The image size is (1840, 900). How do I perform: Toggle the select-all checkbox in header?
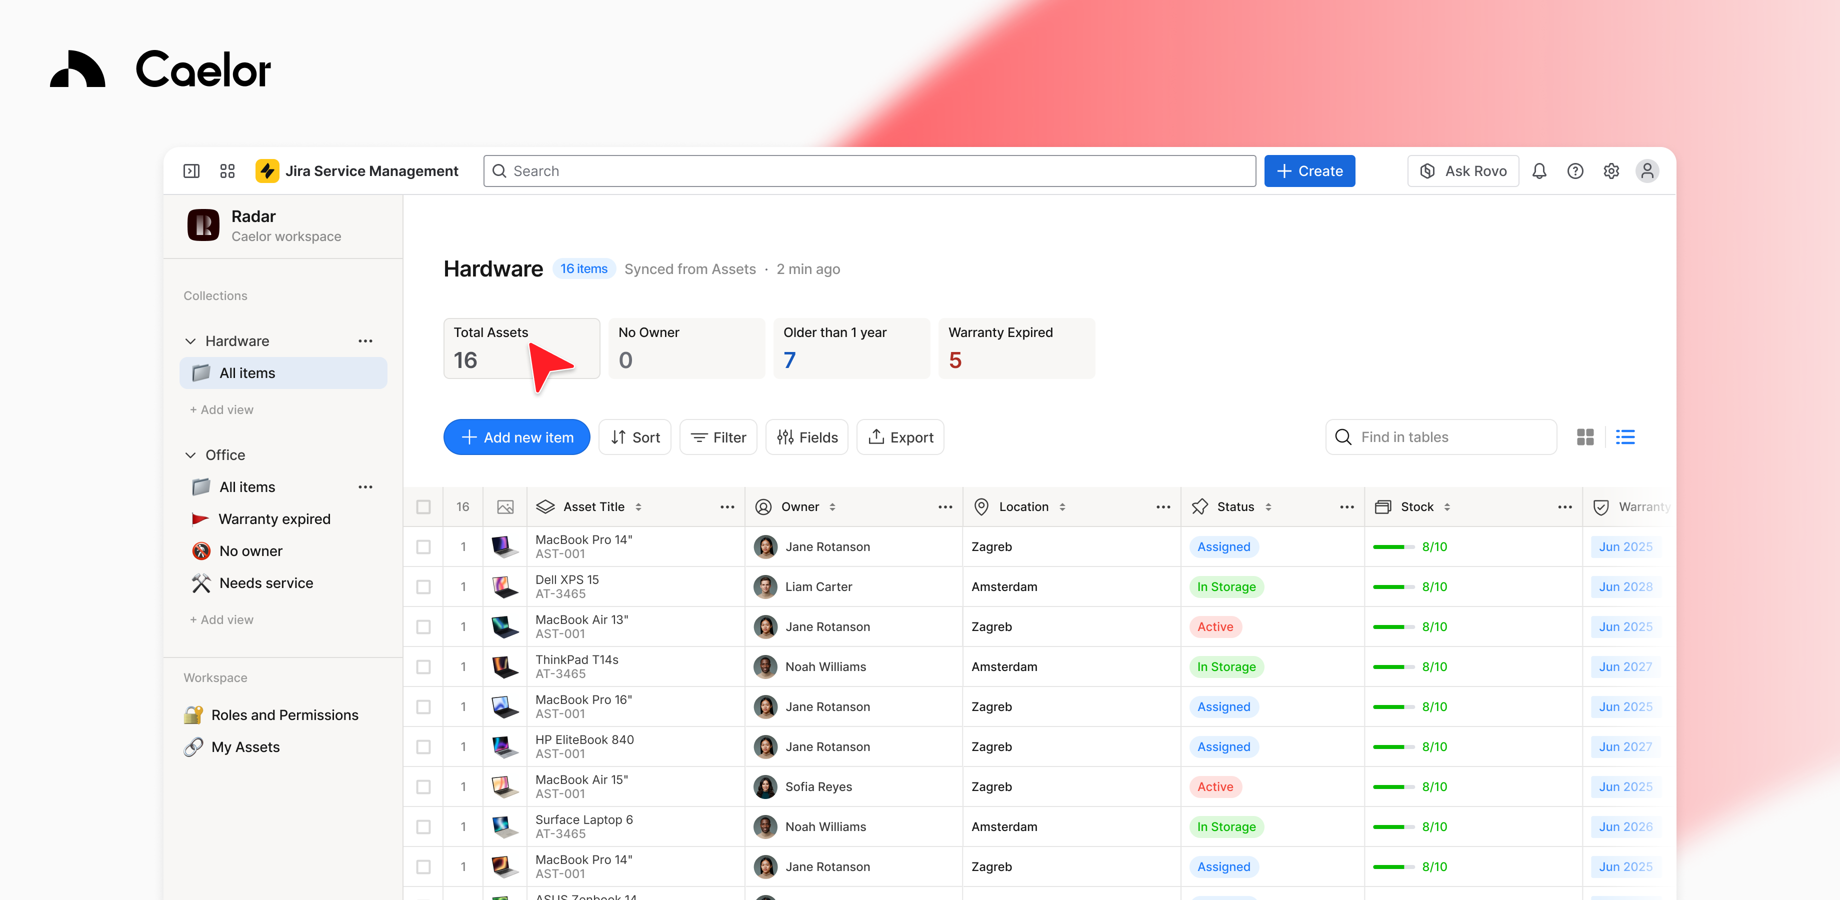[x=424, y=507]
